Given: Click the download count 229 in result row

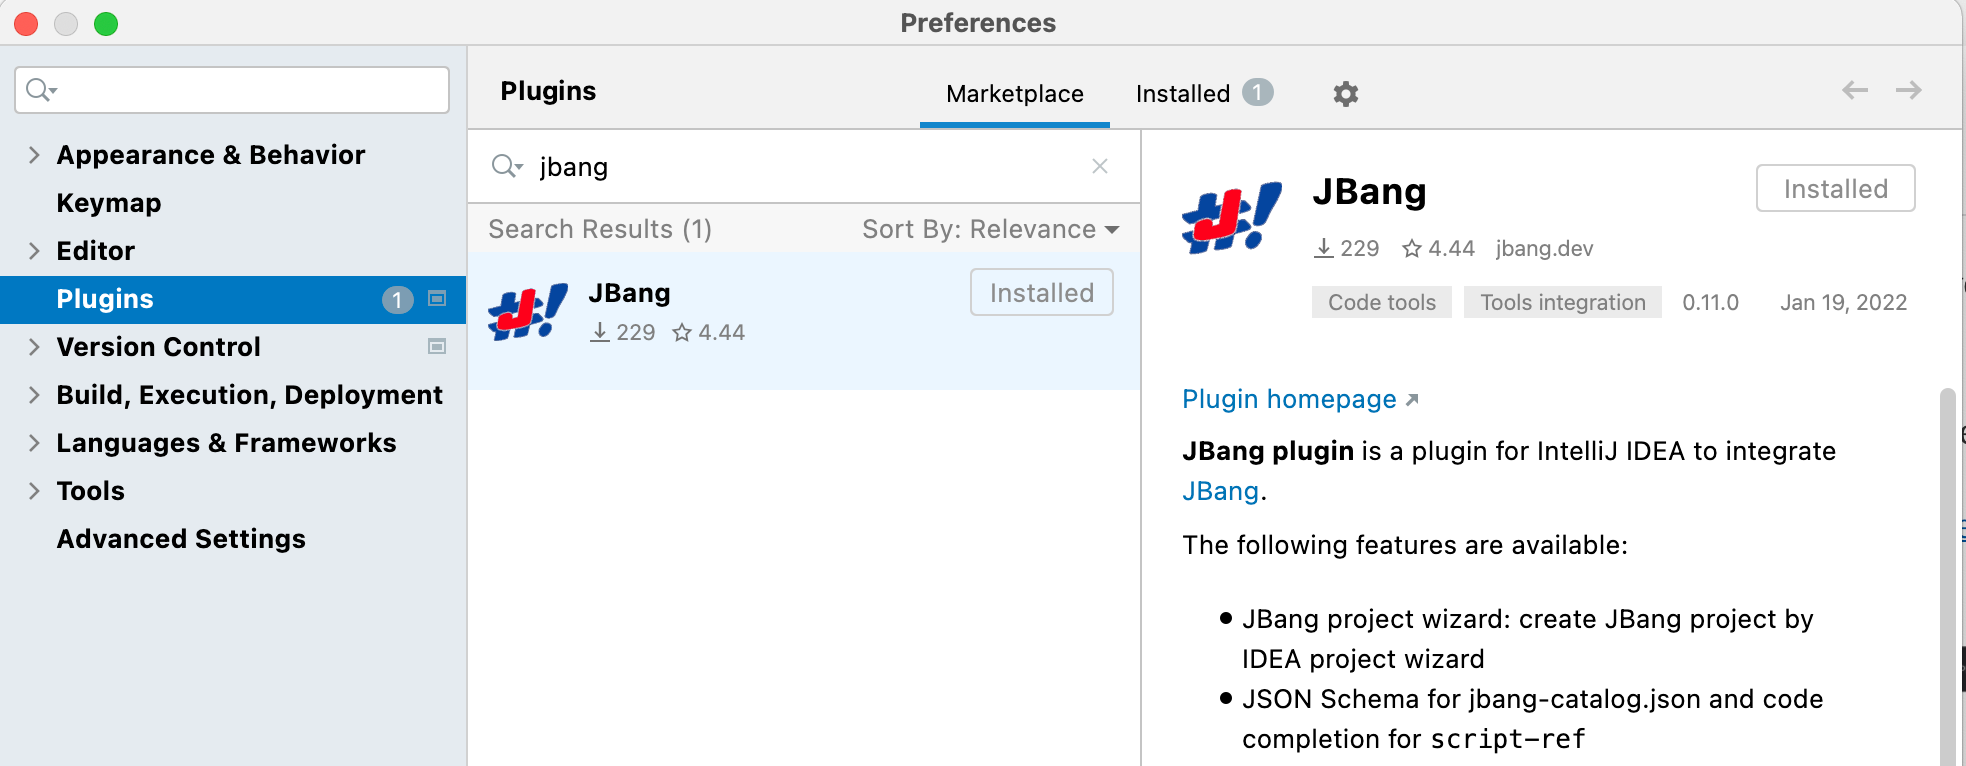Looking at the screenshot, I should tap(622, 332).
